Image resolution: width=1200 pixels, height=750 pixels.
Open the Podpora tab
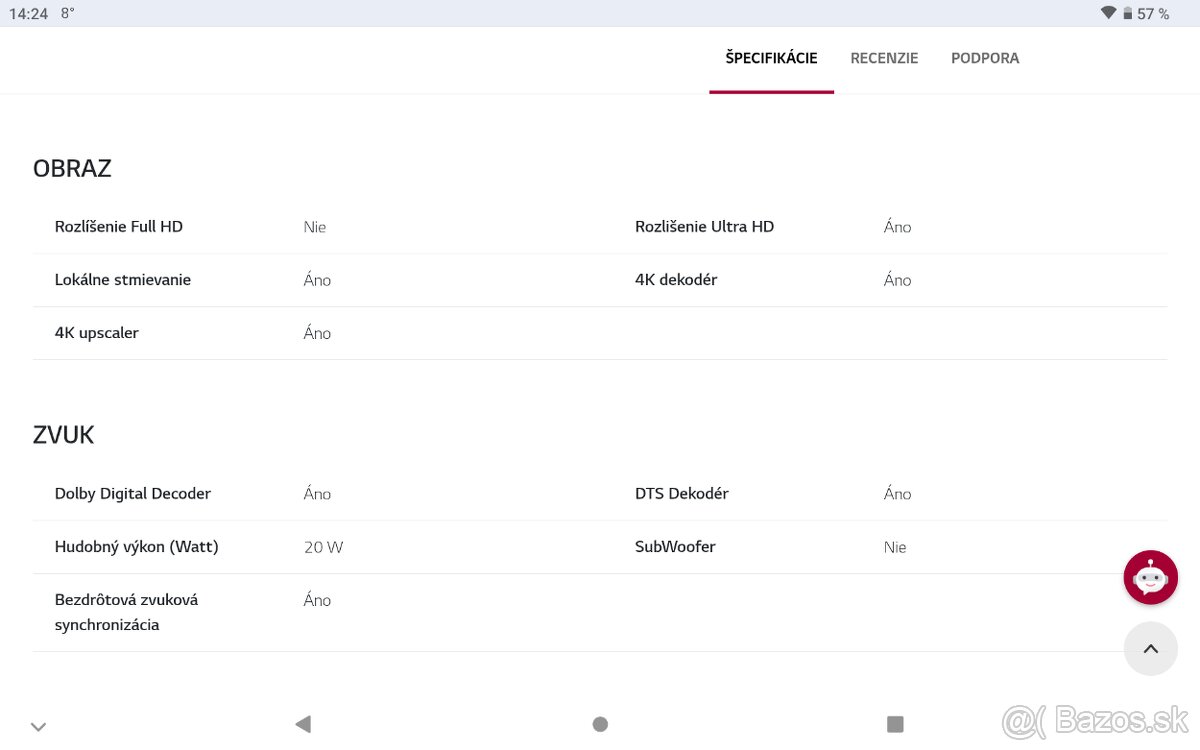(x=985, y=58)
